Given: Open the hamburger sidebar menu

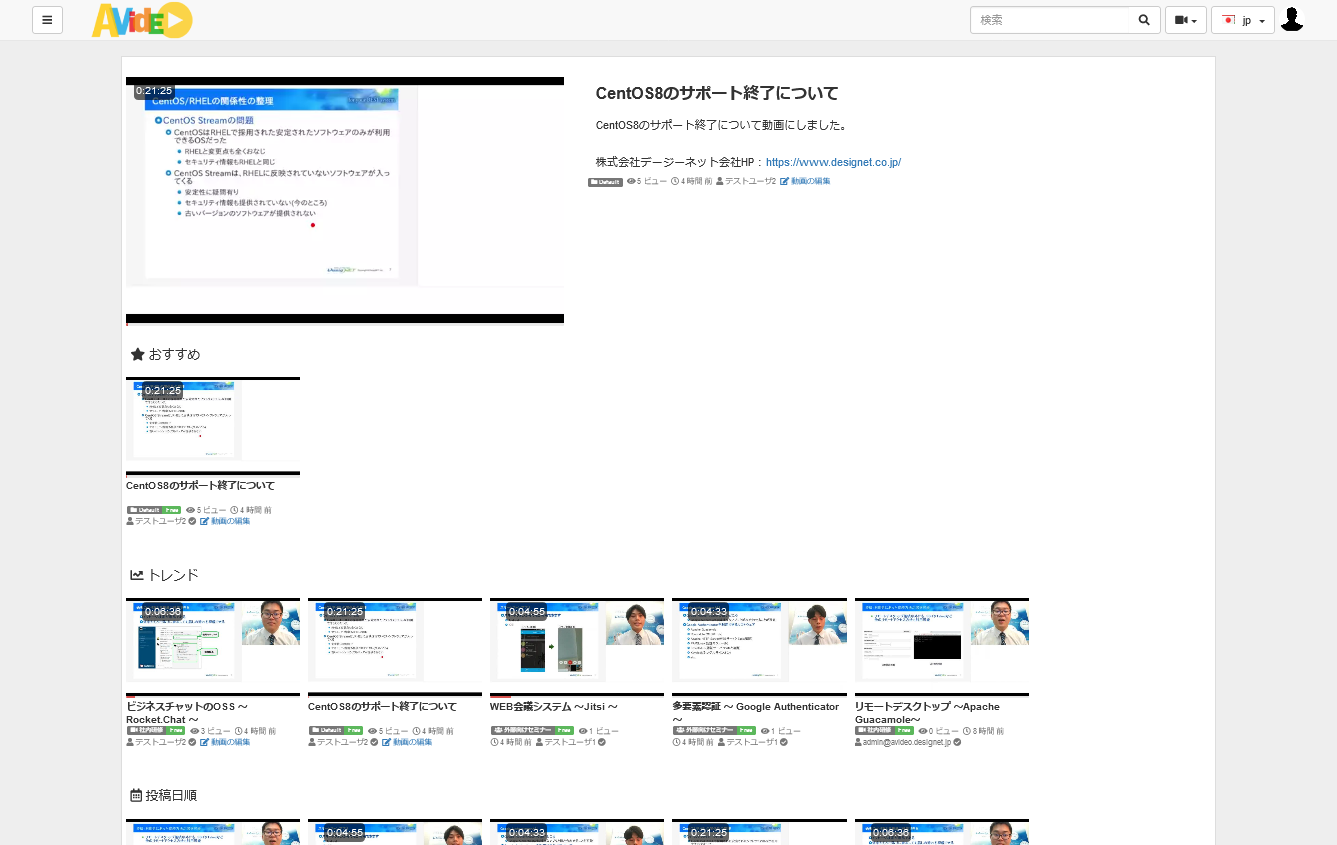Looking at the screenshot, I should tap(47, 20).
